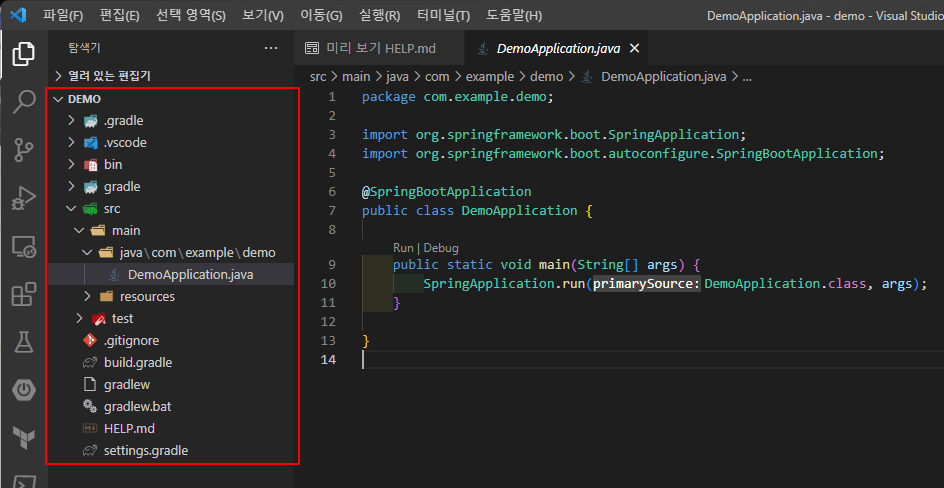
Task: Click the 'primarySource:' inlay hint
Action: (647, 283)
